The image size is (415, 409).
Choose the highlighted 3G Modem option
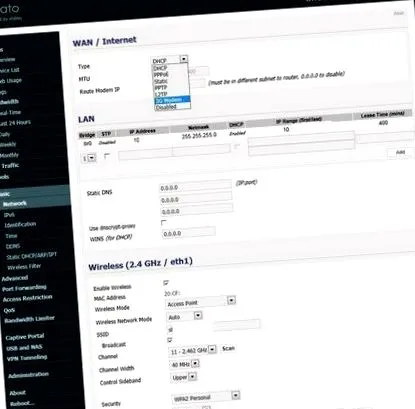click(172, 100)
